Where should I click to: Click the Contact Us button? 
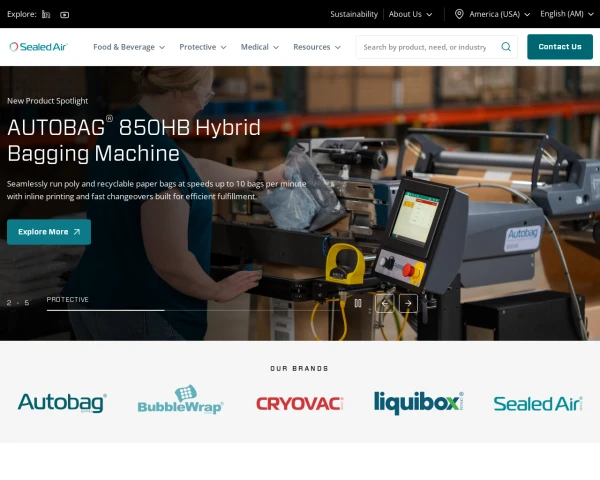pyautogui.click(x=560, y=47)
